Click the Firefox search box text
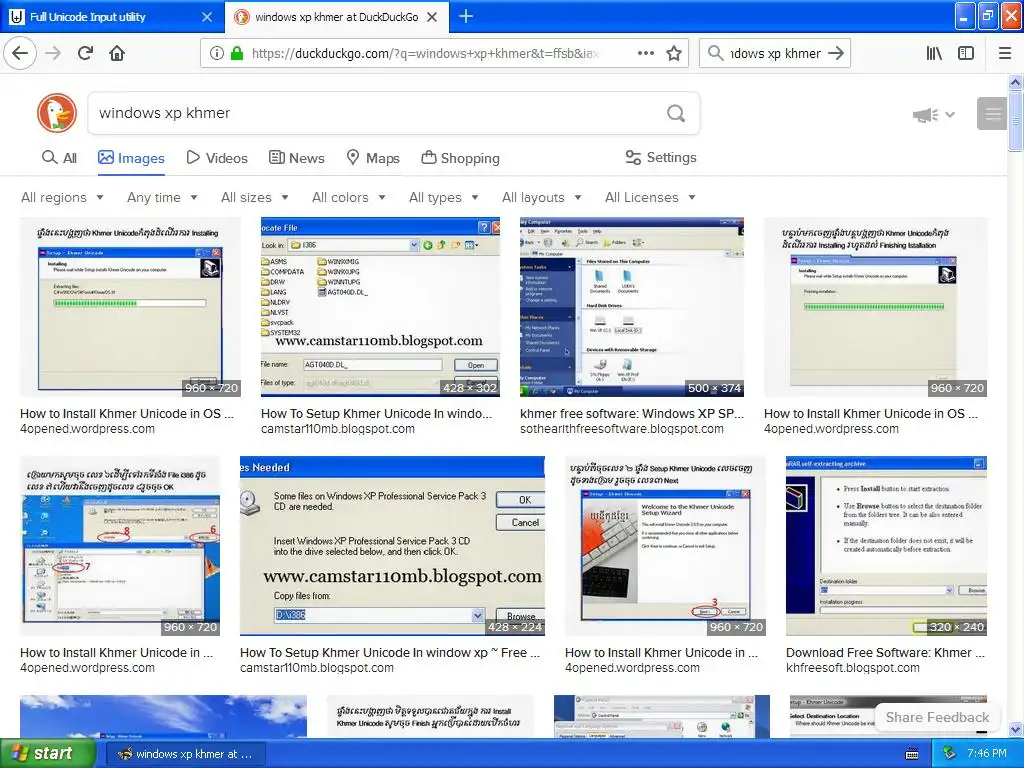Screen dimensions: 1024x768 [x=775, y=54]
